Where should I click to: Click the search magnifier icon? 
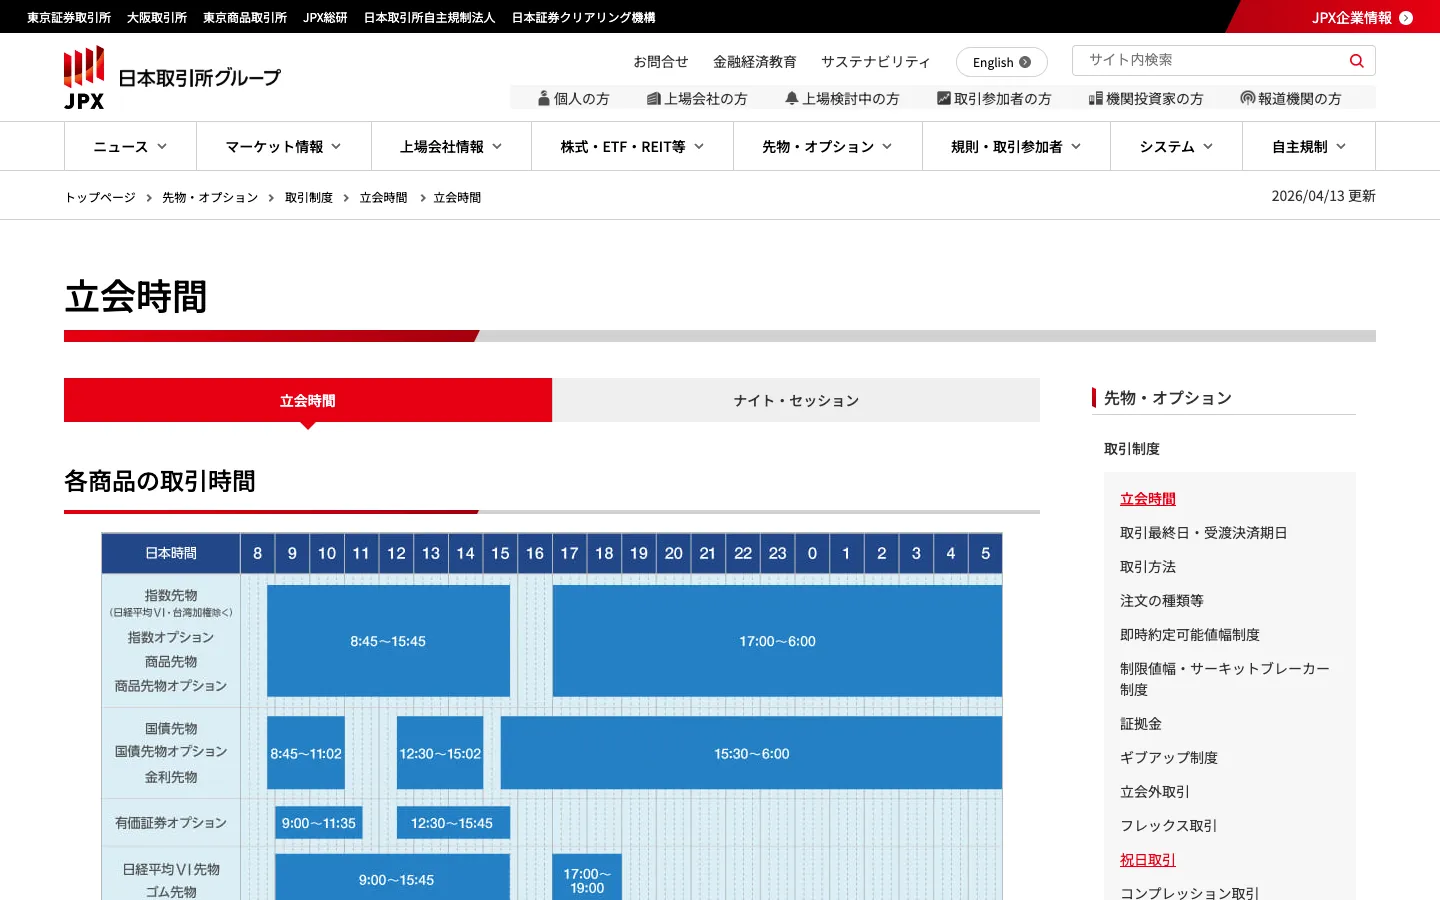[x=1356, y=61]
